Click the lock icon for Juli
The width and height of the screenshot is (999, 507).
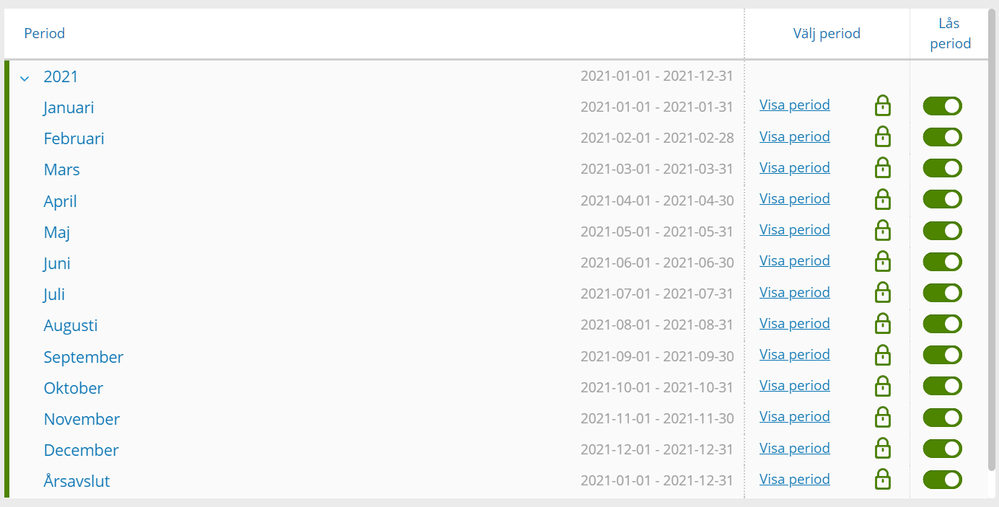(882, 293)
